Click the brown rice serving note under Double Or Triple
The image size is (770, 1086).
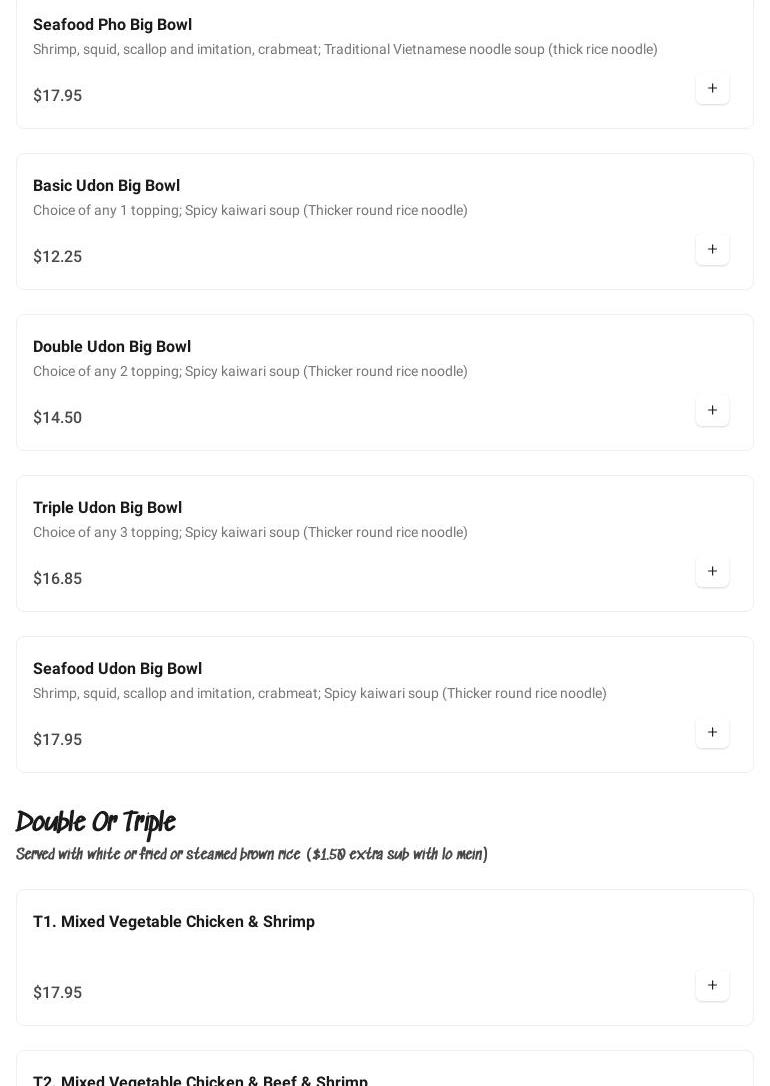point(252,855)
